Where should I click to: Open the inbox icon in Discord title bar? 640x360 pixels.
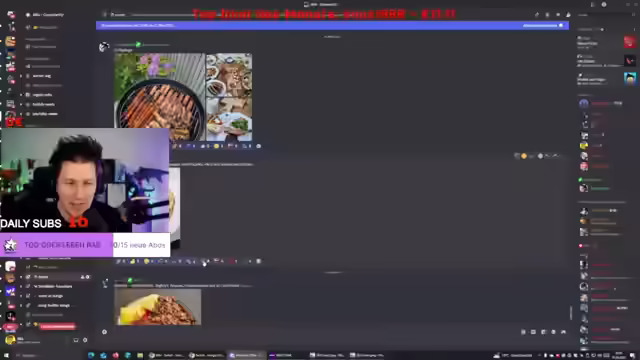pyautogui.click(x=593, y=4)
